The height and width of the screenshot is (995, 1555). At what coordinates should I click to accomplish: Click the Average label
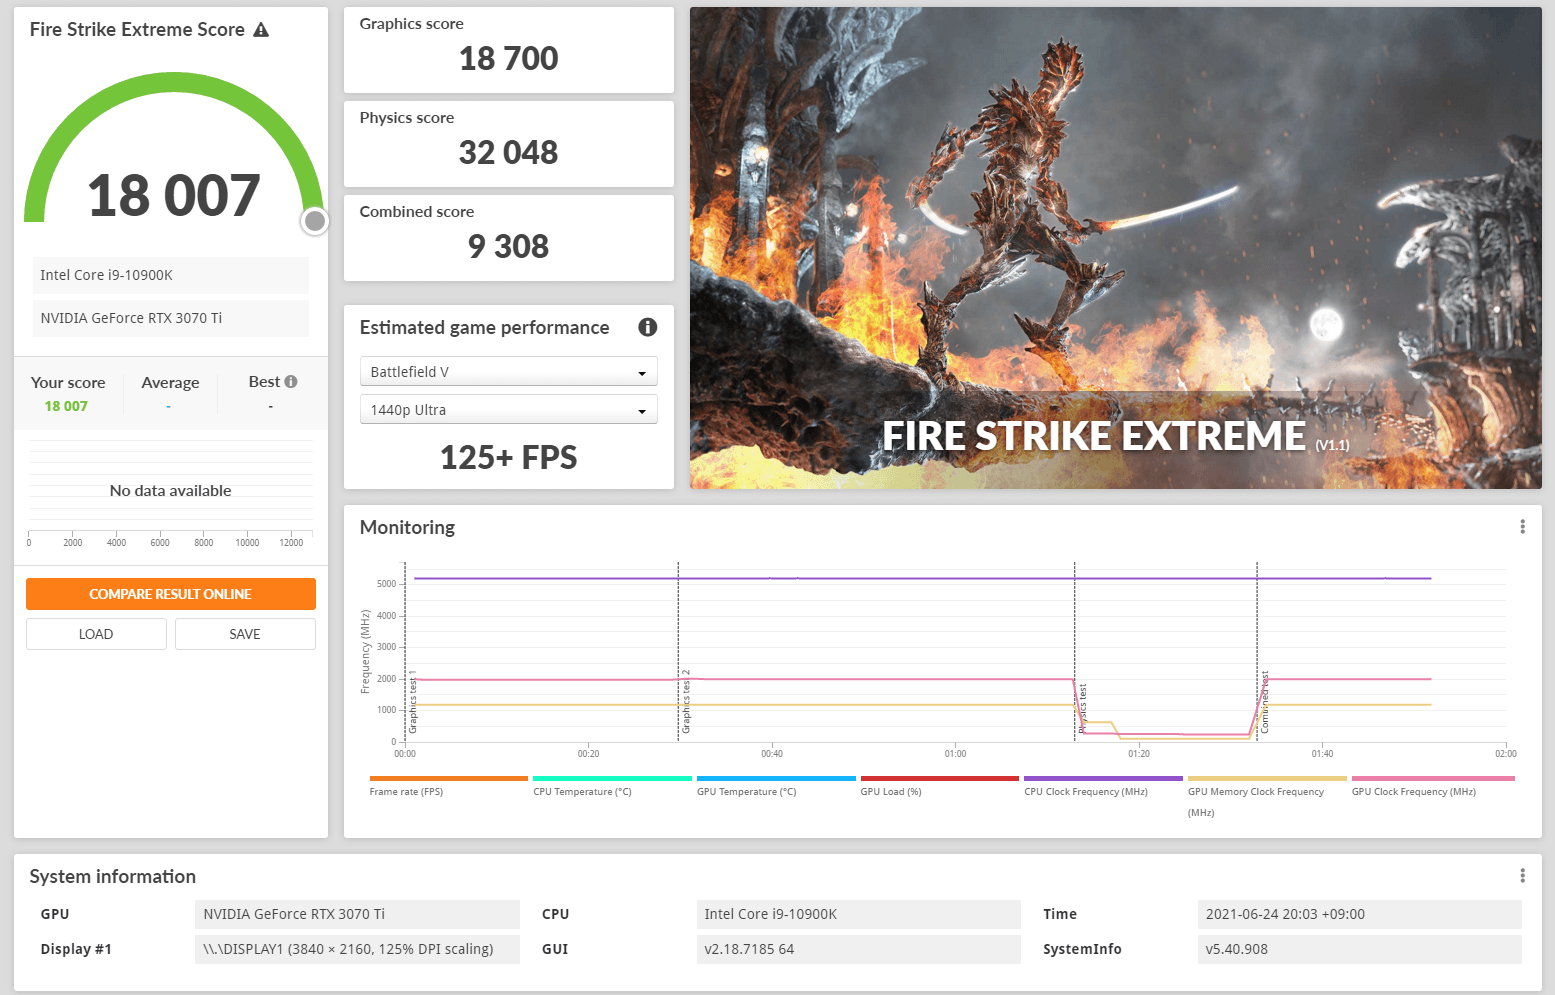click(170, 382)
